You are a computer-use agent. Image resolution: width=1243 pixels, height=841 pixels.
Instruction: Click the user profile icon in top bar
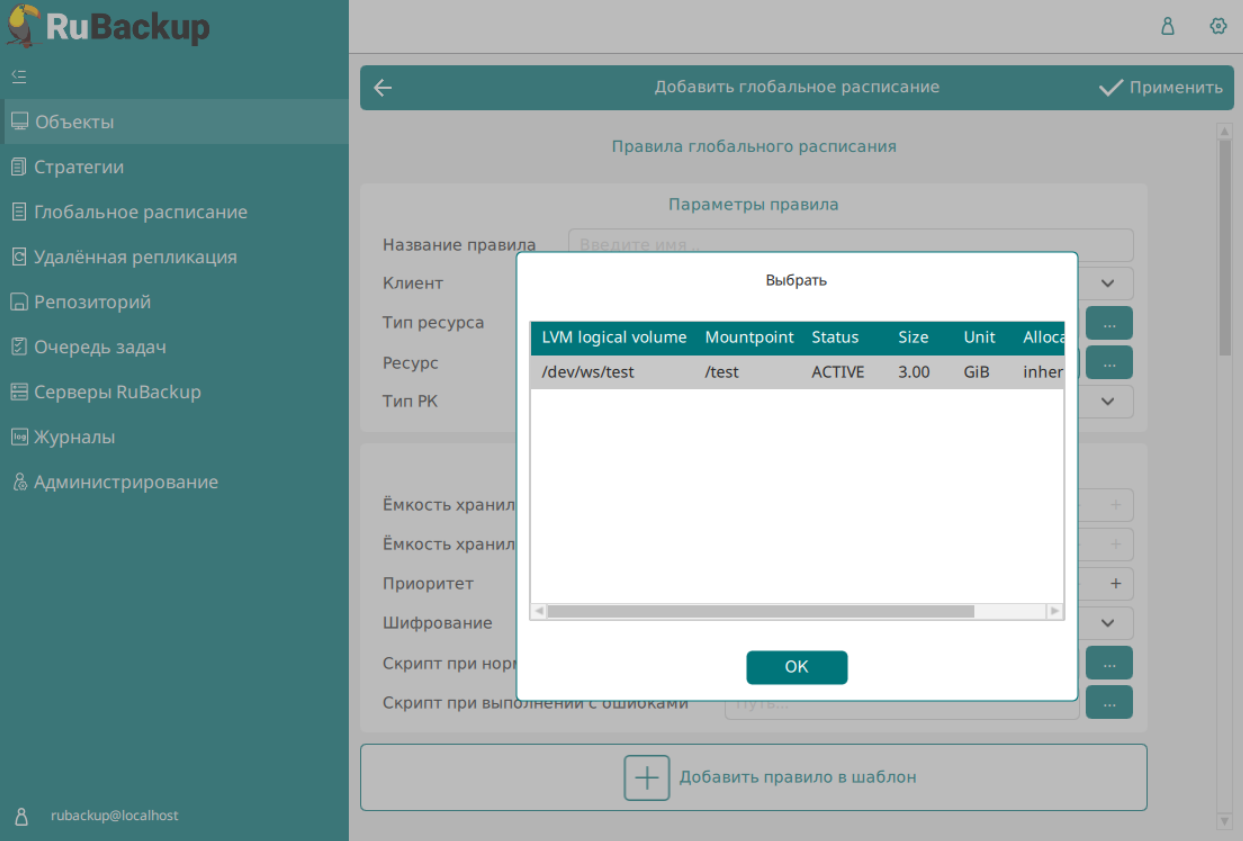[1167, 27]
